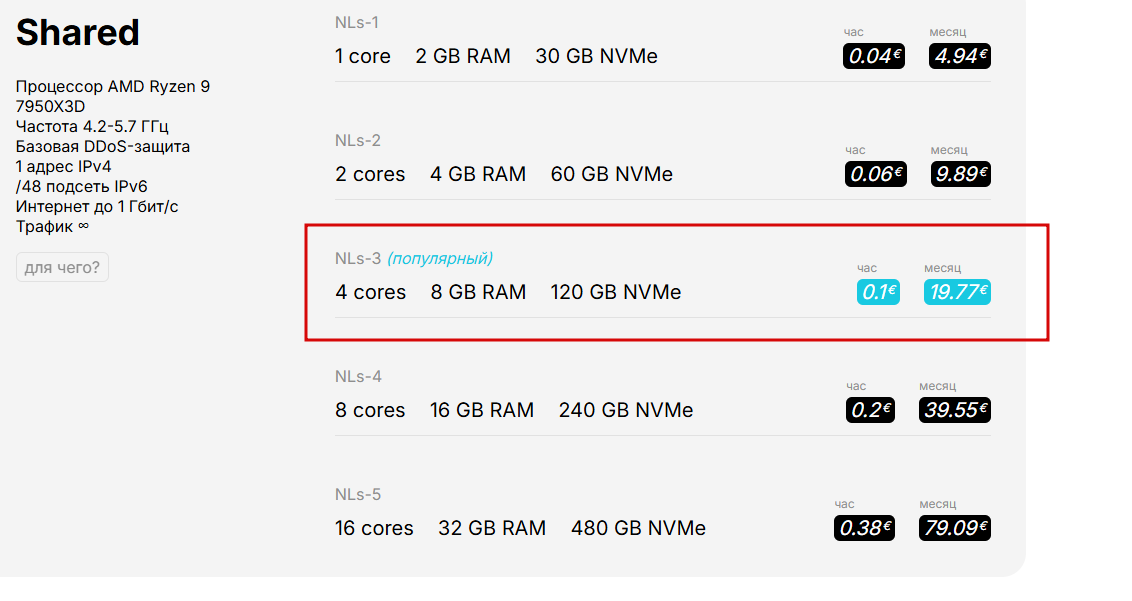Click the 'популярный' label
The height and width of the screenshot is (601, 1132).
pyautogui.click(x=440, y=258)
